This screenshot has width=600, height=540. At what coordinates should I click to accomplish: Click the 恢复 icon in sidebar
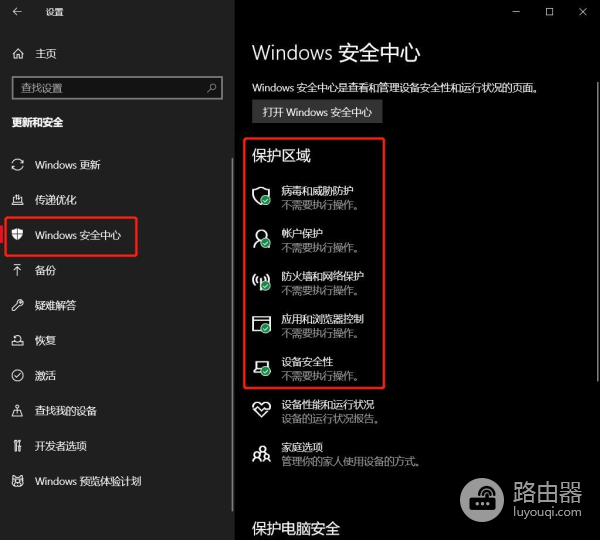coord(18,340)
